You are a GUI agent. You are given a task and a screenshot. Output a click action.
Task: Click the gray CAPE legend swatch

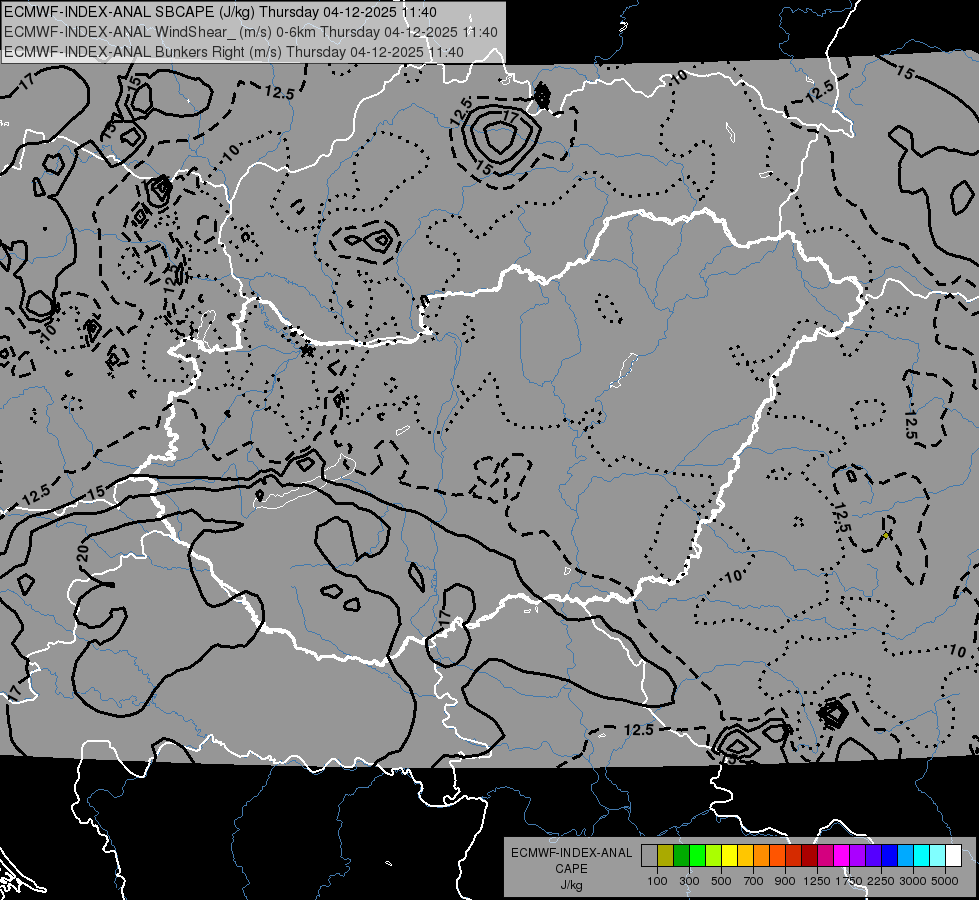[649, 855]
